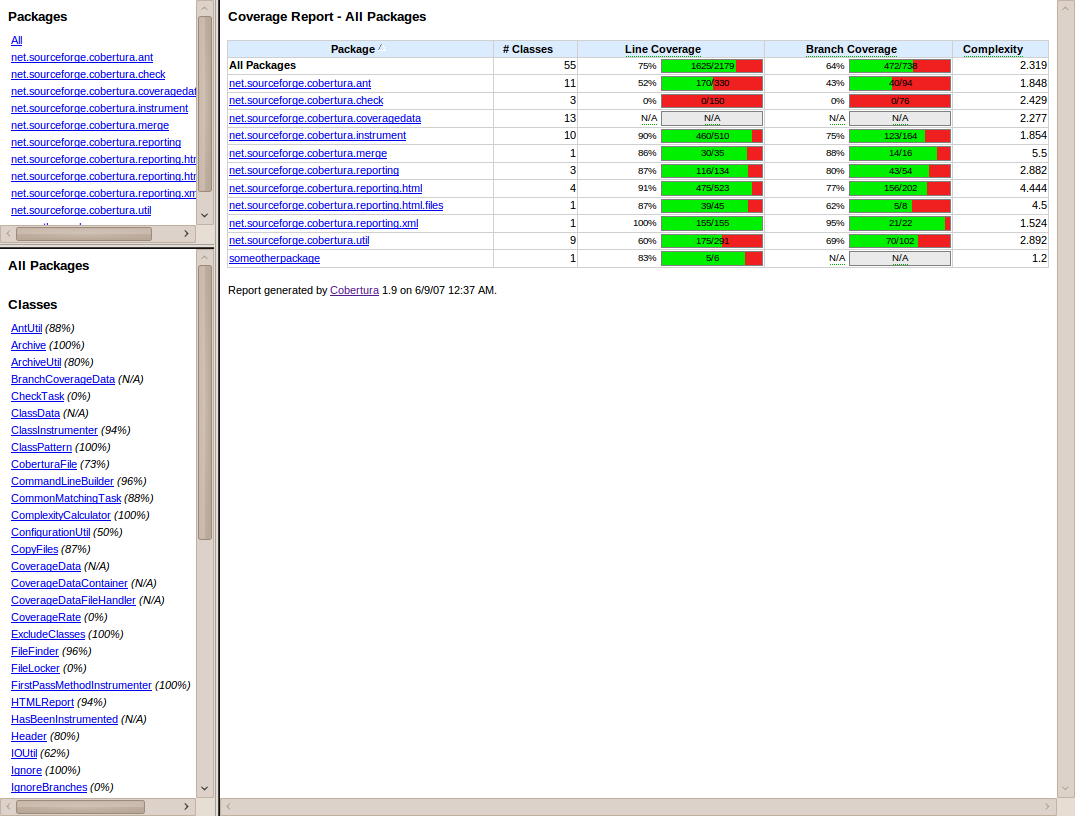
Task: Sort by the # Classes column header
Action: coord(527,49)
